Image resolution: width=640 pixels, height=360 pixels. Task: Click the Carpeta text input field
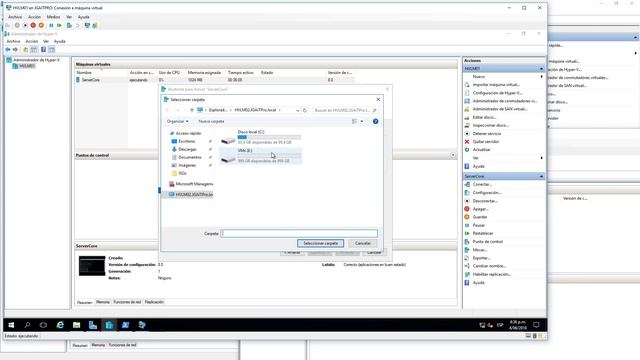[299, 233]
